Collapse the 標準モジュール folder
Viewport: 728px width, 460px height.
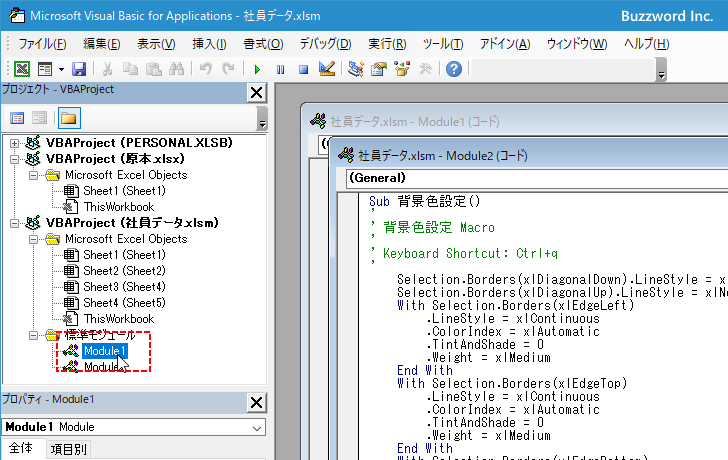pyautogui.click(x=33, y=335)
